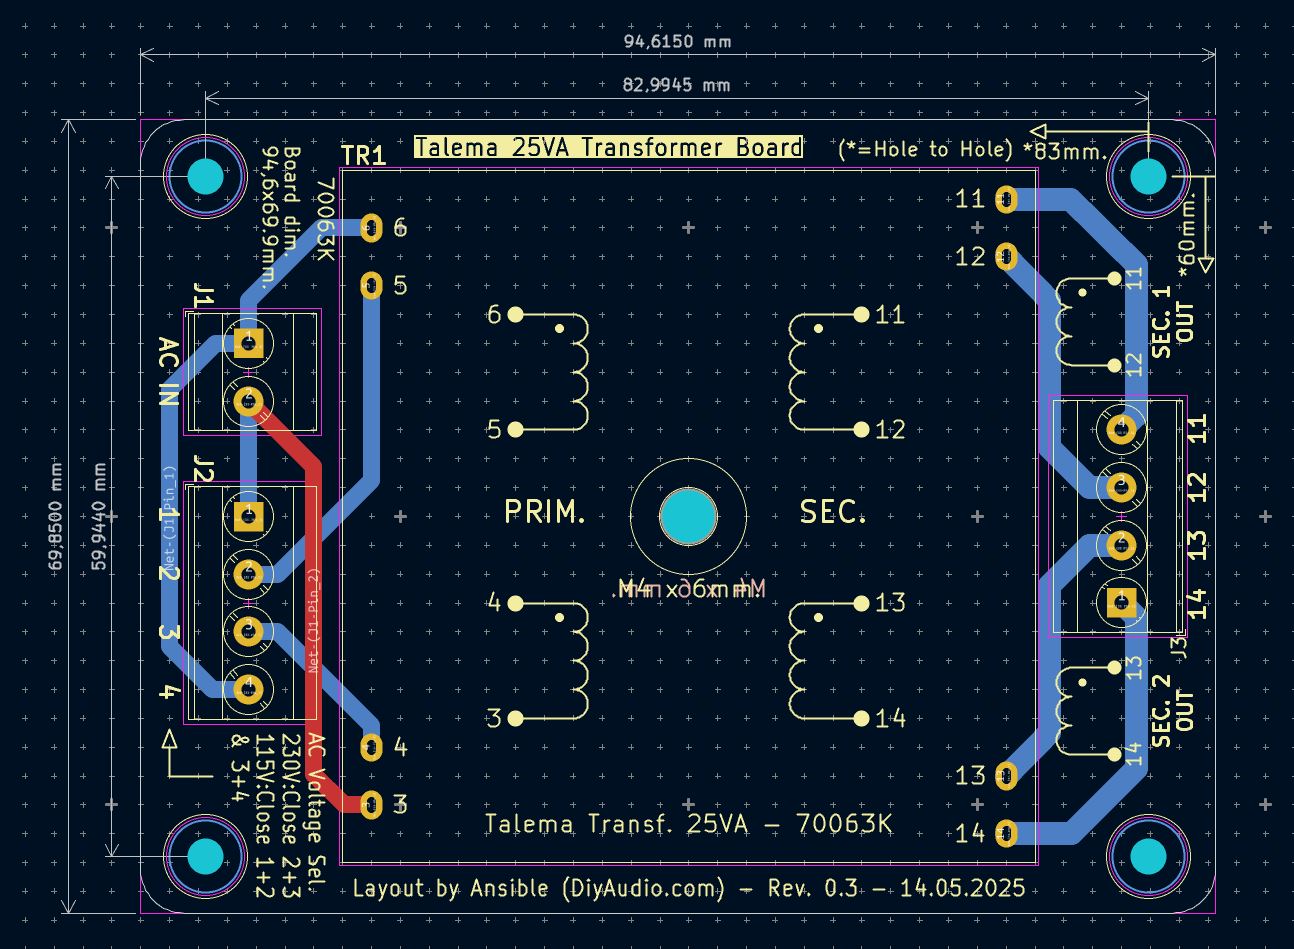Click schematic pin 11 dot in secondary winding
1294x949 pixels.
861,314
